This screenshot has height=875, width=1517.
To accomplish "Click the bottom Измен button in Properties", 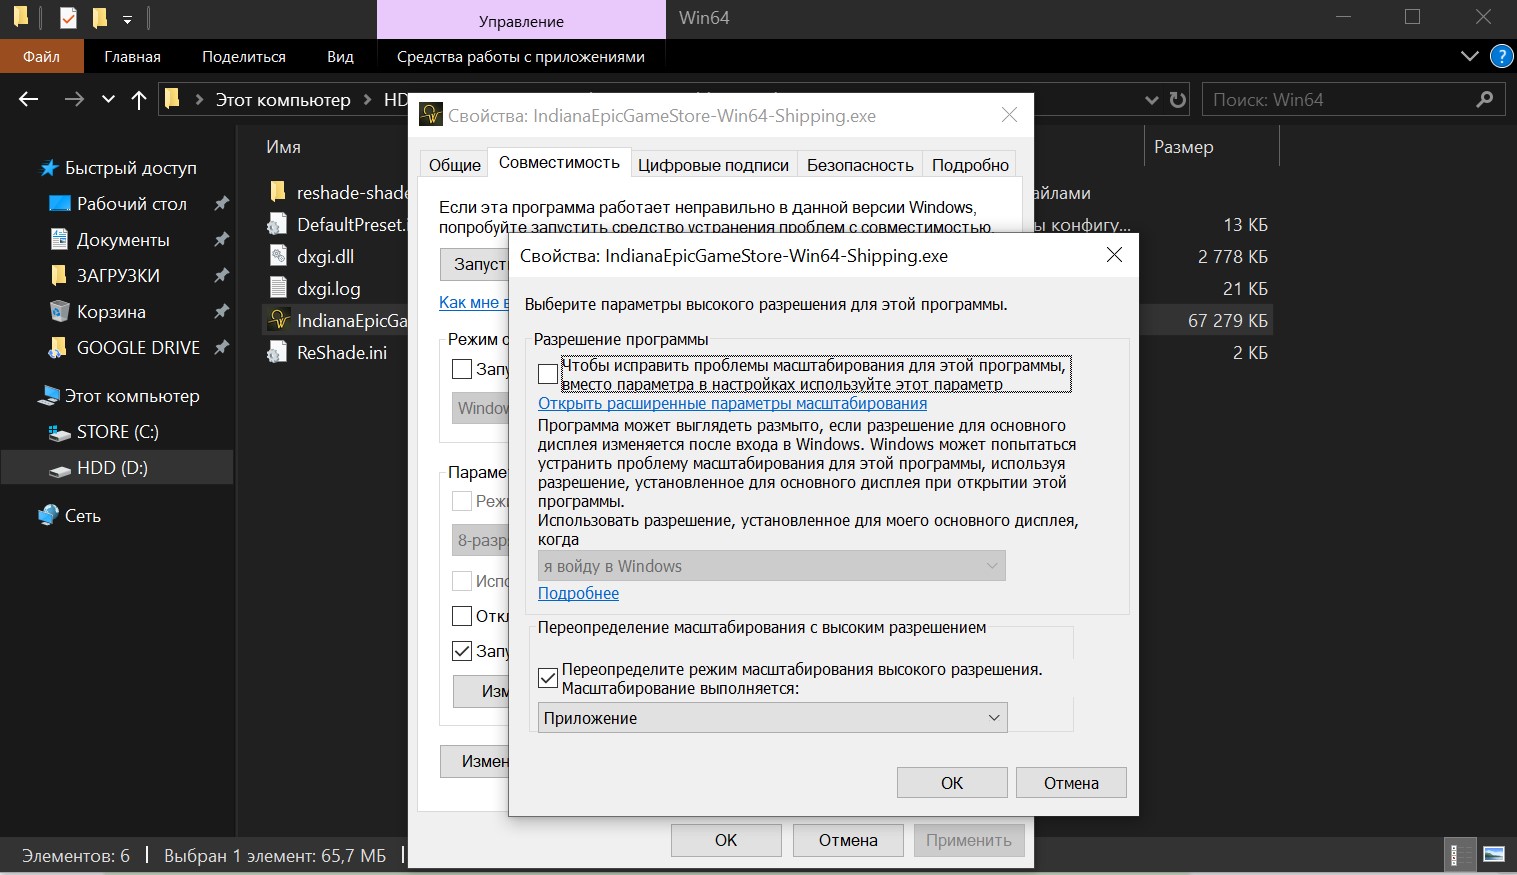I will click(x=475, y=761).
